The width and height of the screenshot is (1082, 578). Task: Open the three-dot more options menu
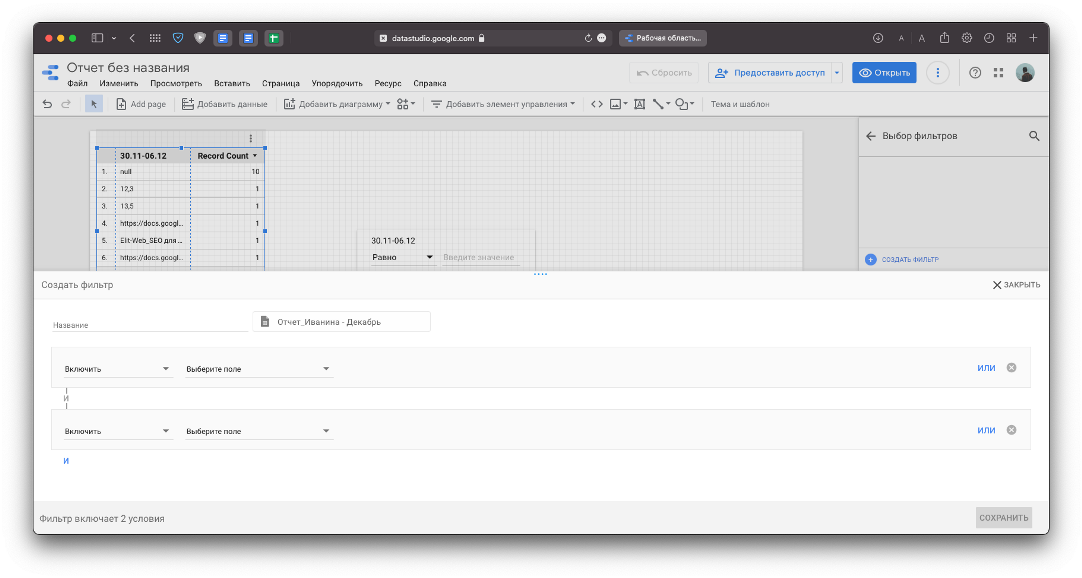coord(937,72)
